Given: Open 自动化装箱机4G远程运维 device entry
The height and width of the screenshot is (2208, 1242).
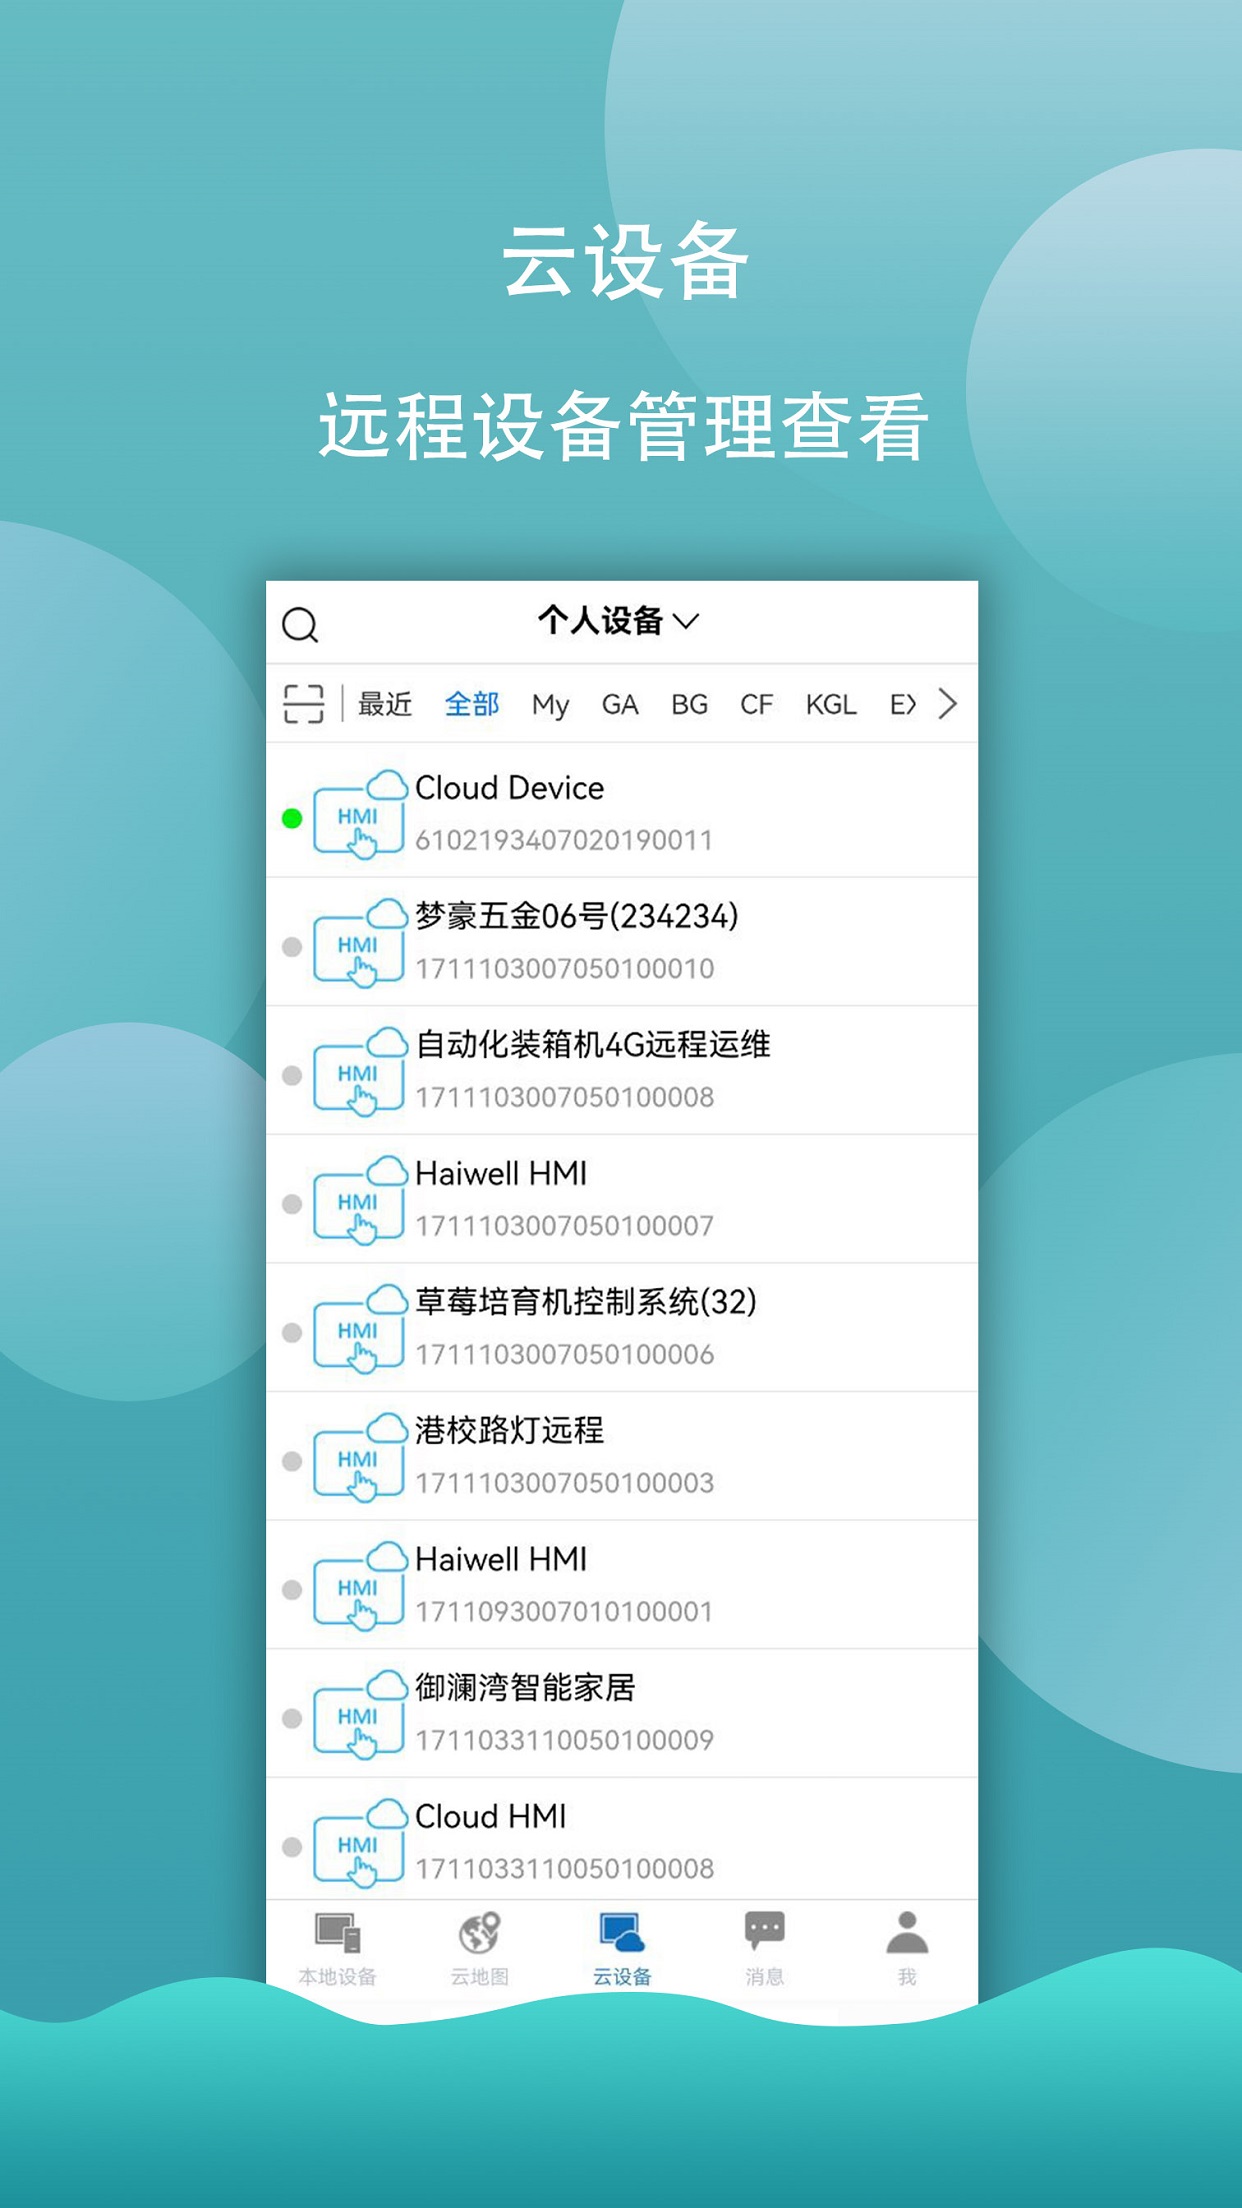Looking at the screenshot, I should point(620,1070).
